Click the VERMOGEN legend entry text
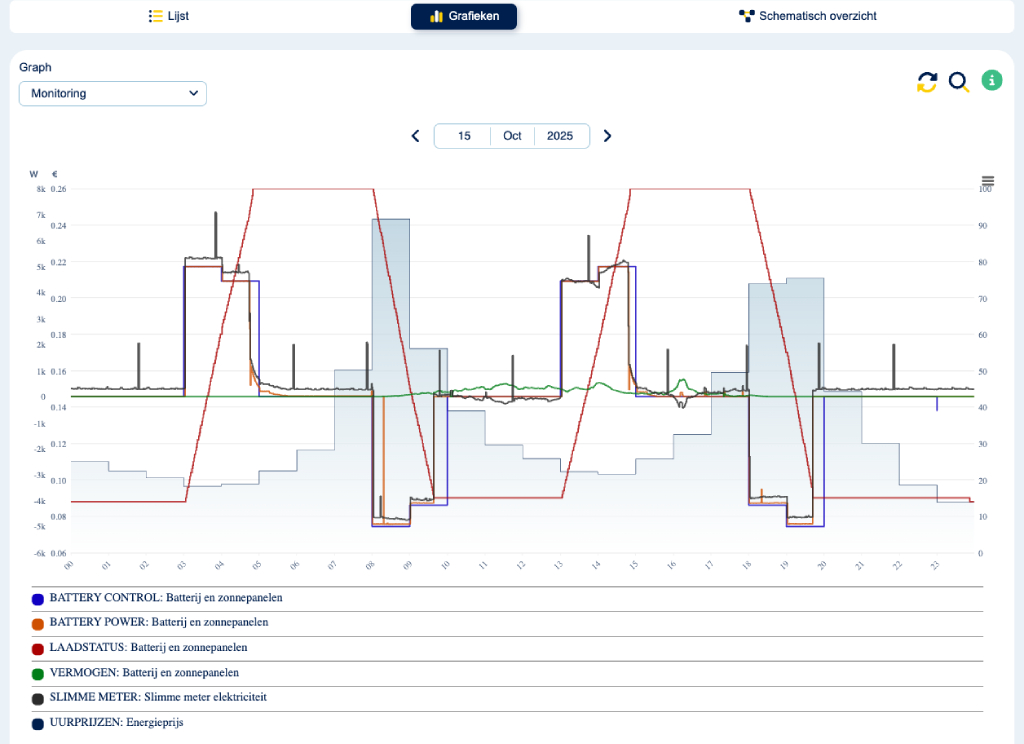The height and width of the screenshot is (744, 1024). (x=144, y=673)
